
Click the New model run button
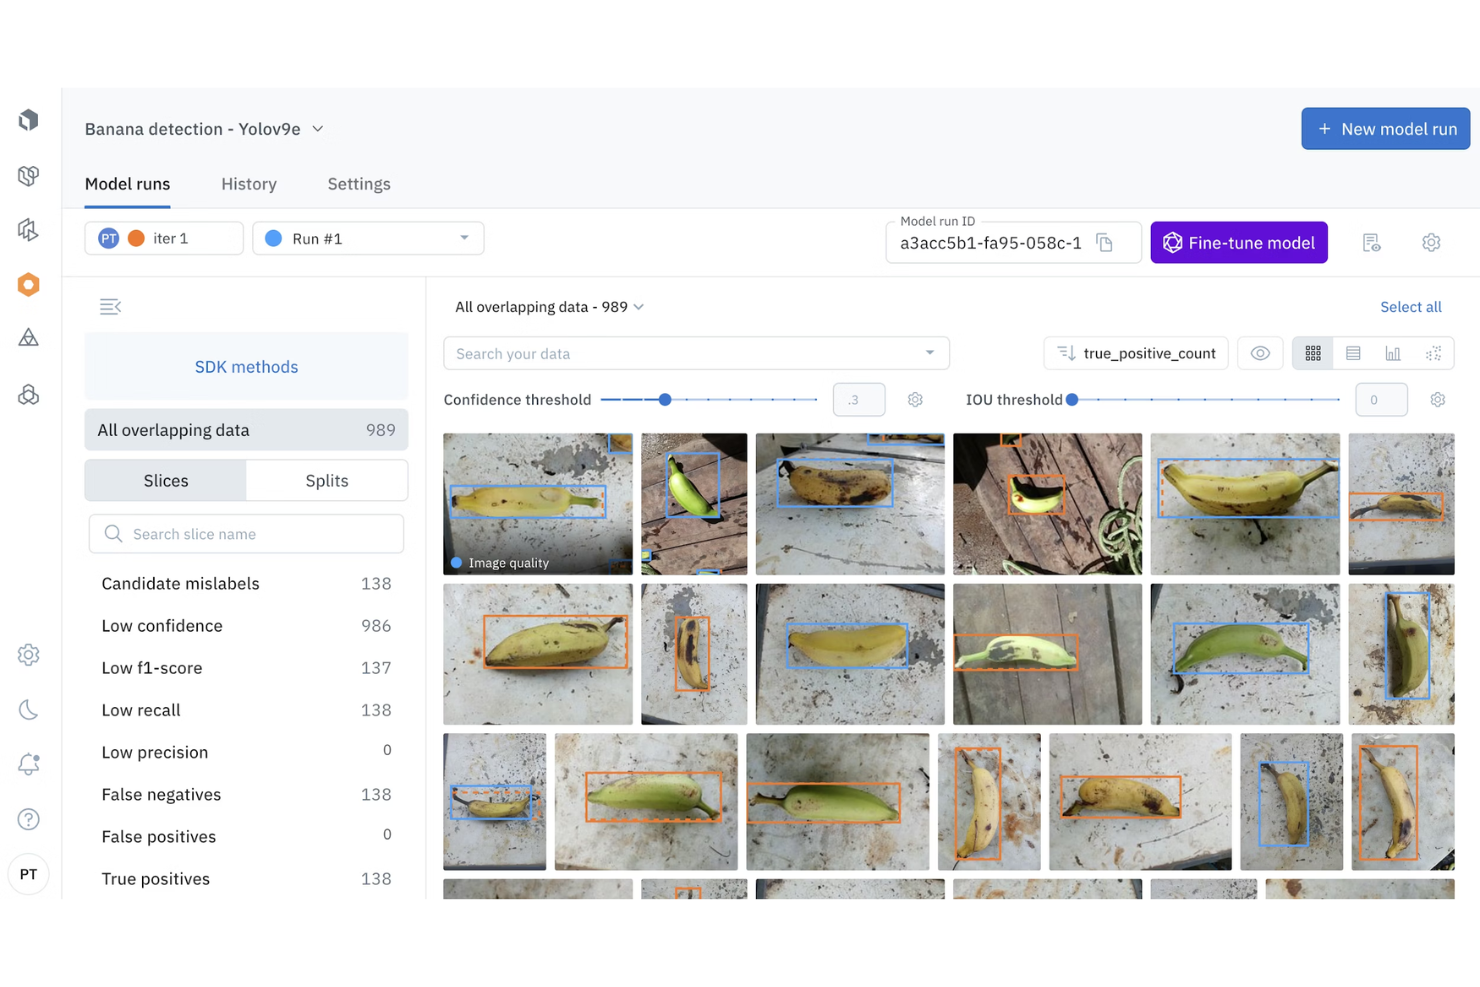click(x=1385, y=128)
